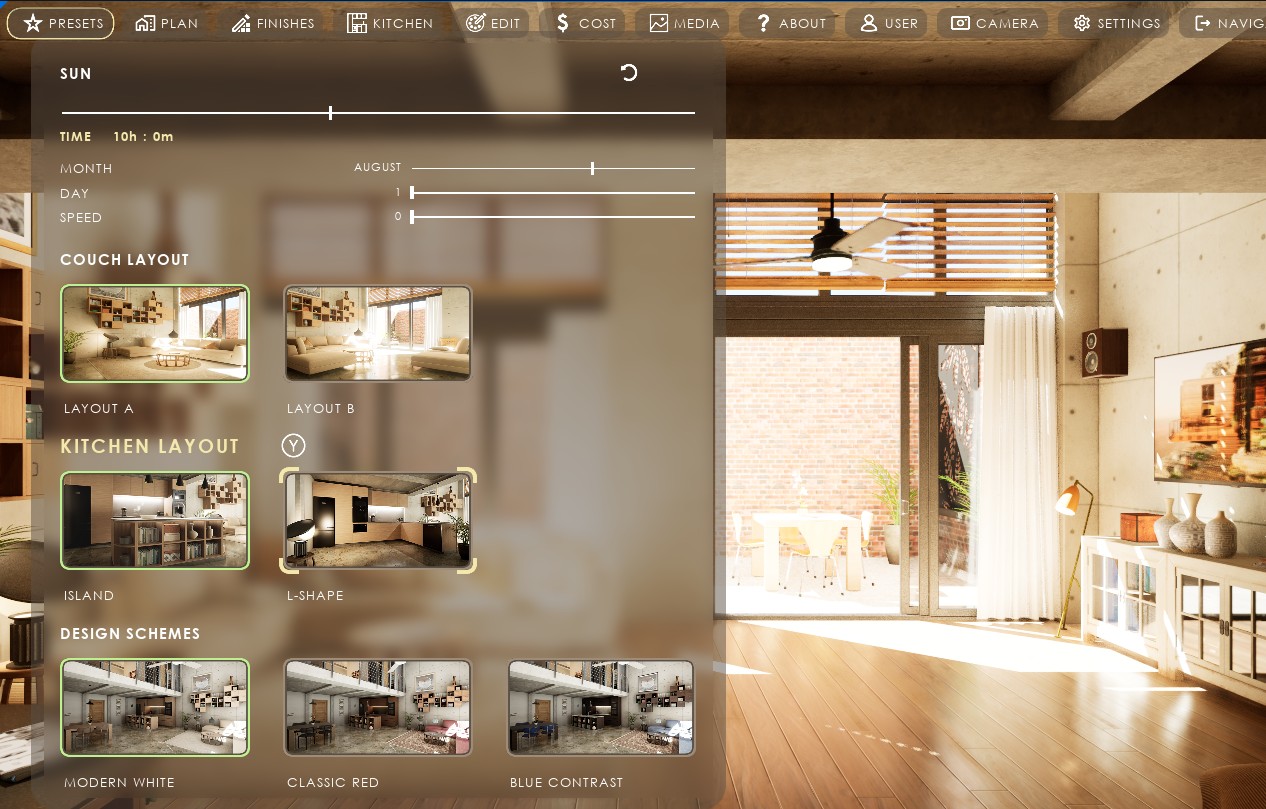Click the SUN section title
This screenshot has width=1266, height=809.
(x=76, y=74)
